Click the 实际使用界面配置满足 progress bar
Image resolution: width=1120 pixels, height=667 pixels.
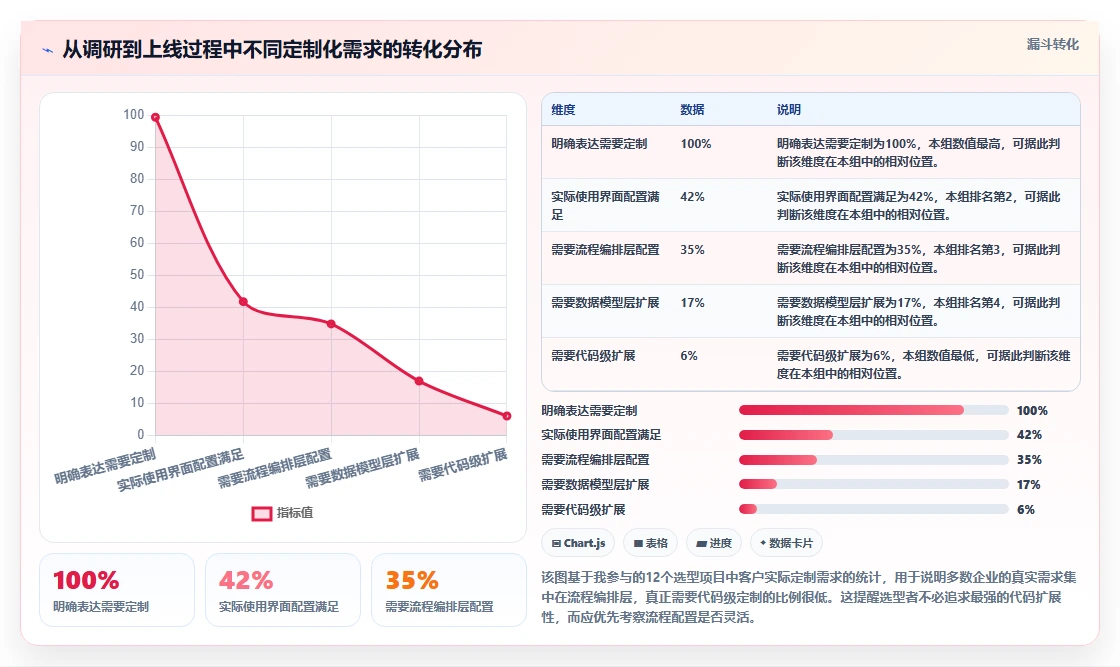(x=874, y=435)
